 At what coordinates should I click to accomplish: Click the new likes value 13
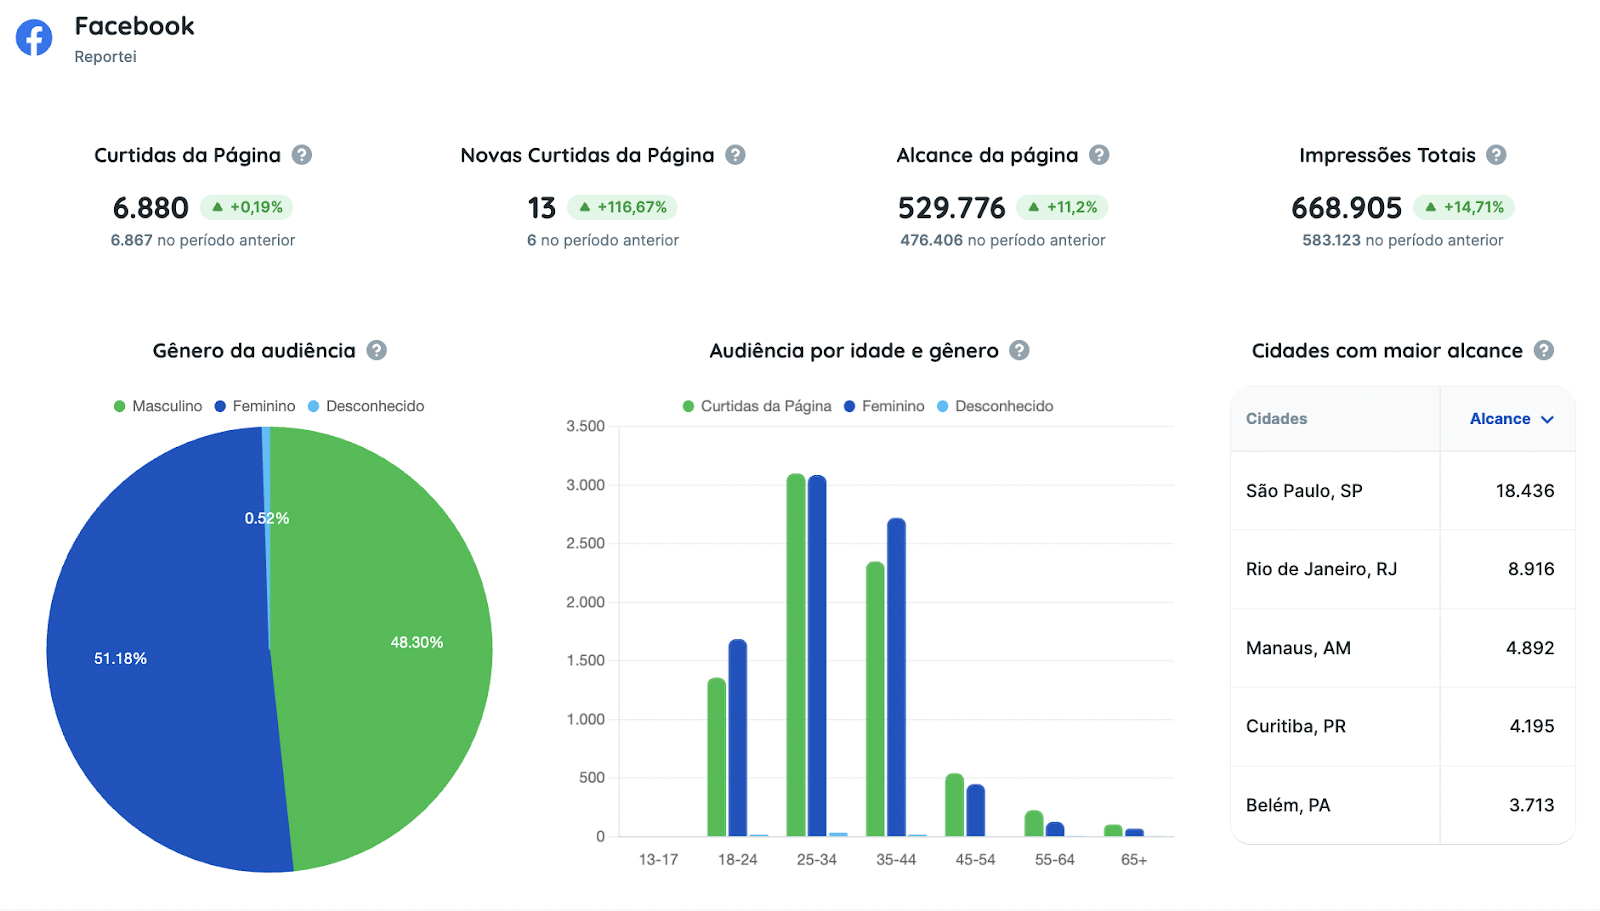[542, 208]
